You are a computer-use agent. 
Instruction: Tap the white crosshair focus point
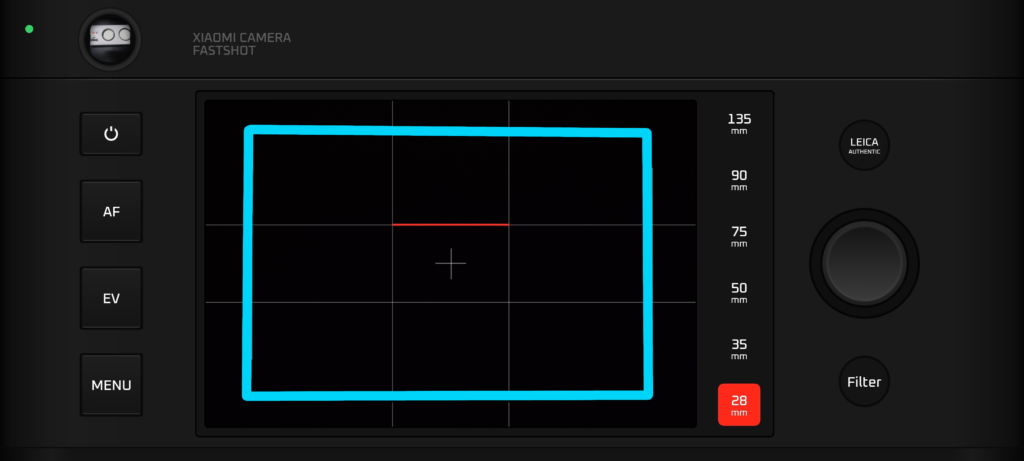pos(450,263)
